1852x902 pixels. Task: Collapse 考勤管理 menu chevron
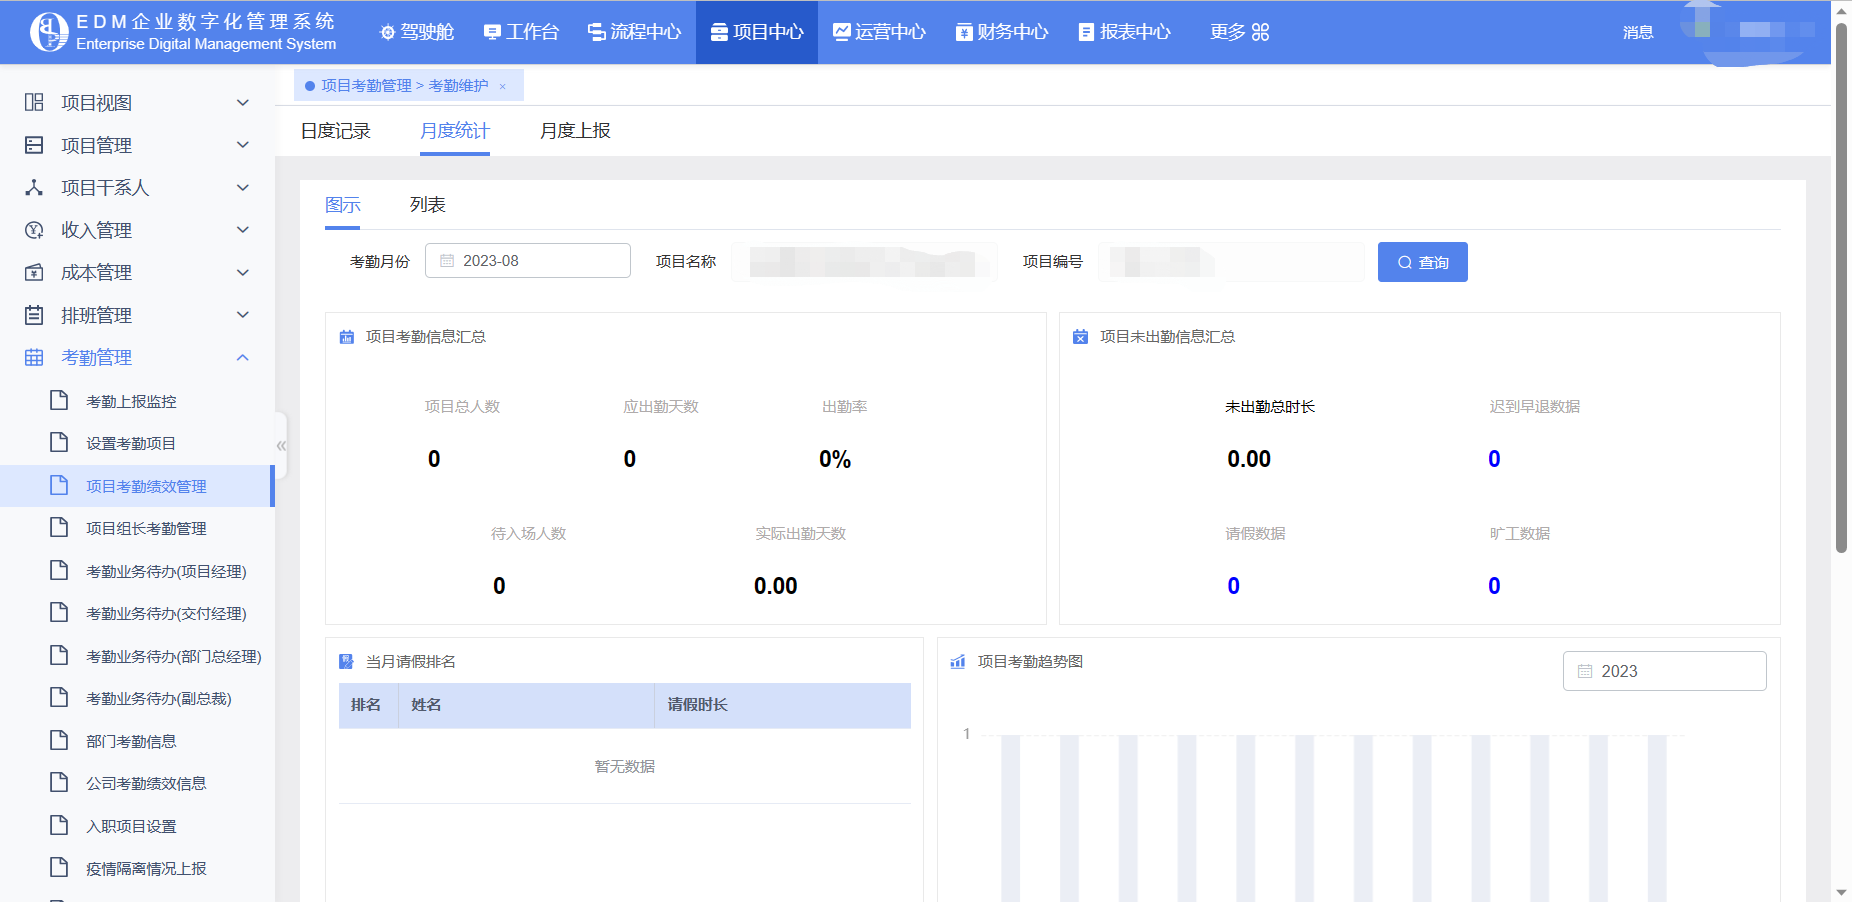point(242,357)
